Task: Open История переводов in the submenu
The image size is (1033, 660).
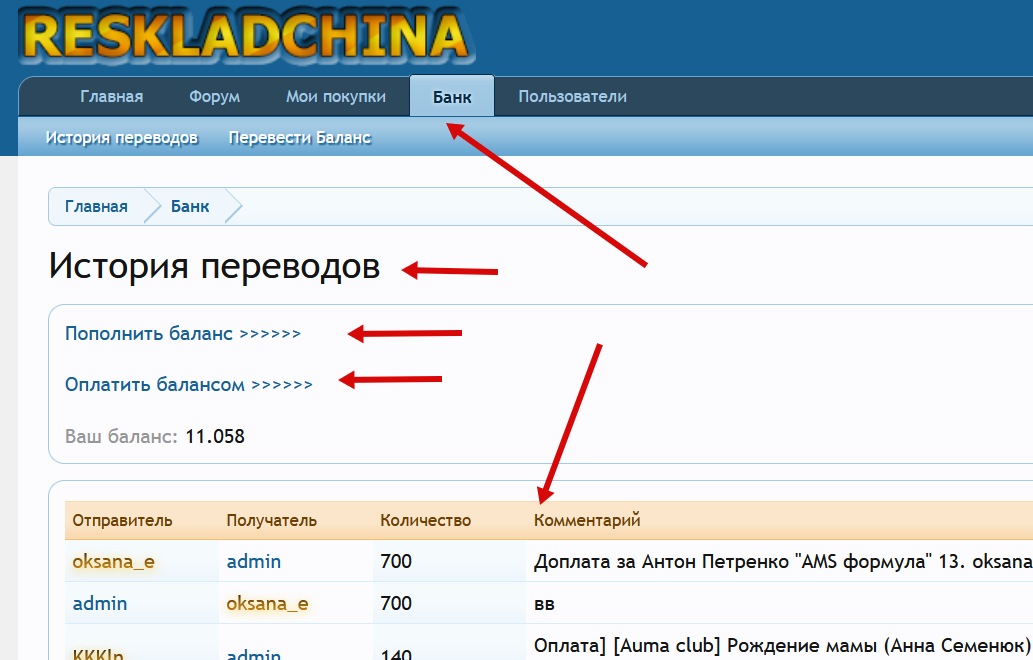Action: (121, 137)
